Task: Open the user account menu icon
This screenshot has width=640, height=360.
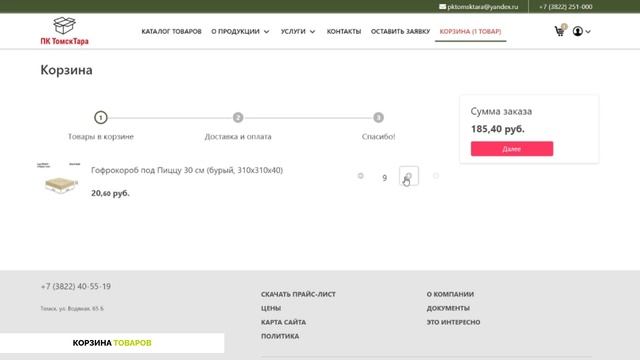Action: coord(577,31)
